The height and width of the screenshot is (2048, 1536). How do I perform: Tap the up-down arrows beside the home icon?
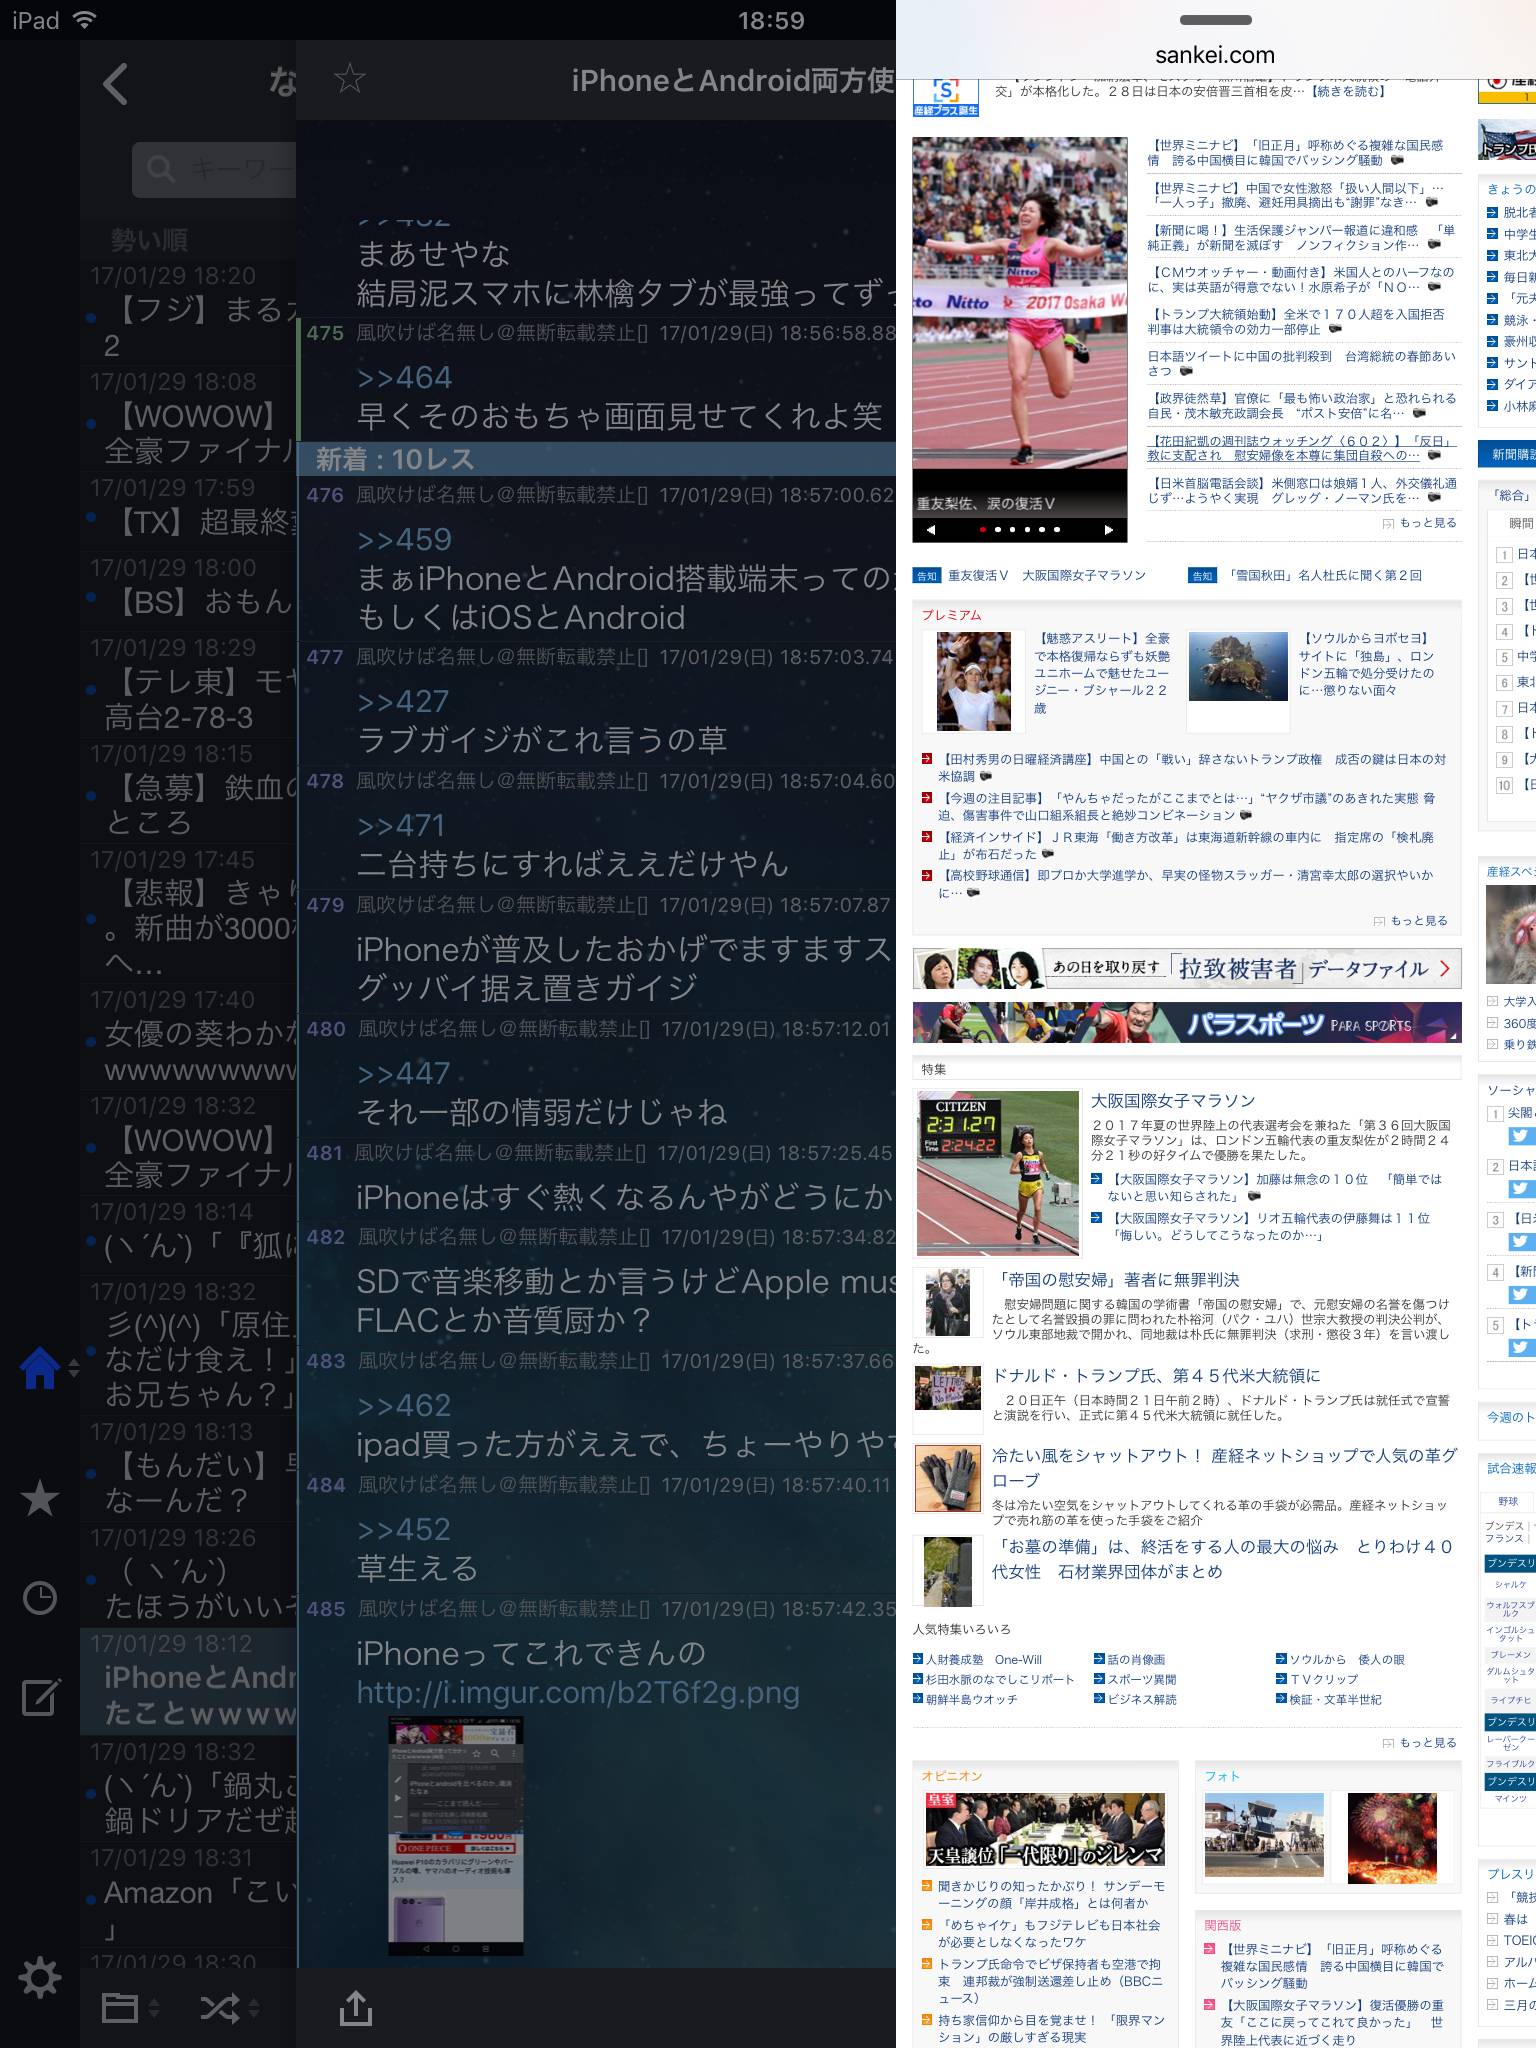point(73,1369)
